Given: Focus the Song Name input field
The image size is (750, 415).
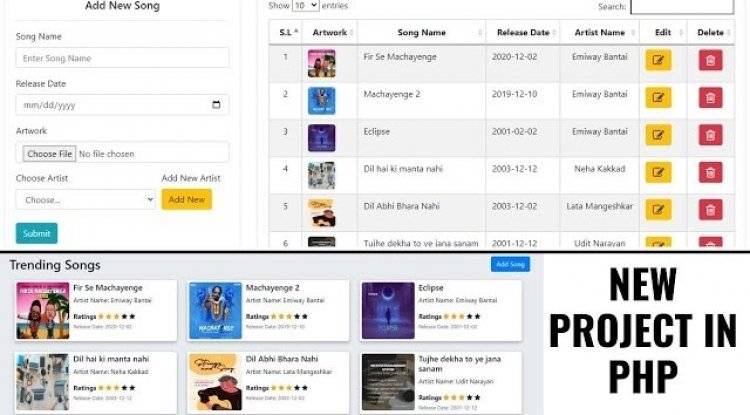Looking at the screenshot, I should pyautogui.click(x=122, y=58).
